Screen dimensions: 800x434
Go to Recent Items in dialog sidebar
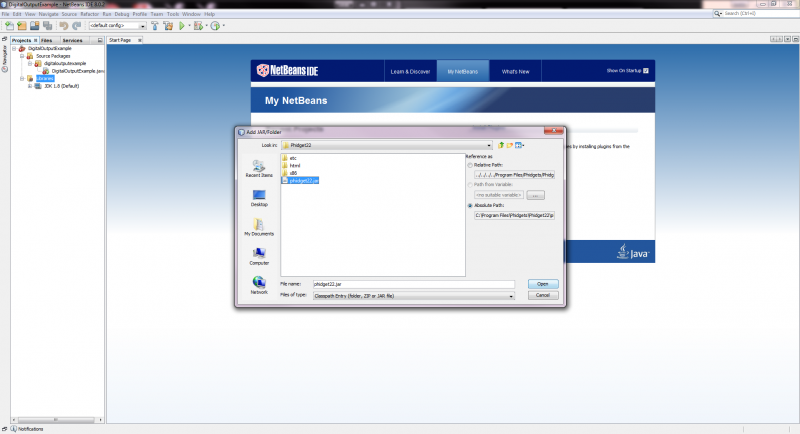[259, 169]
